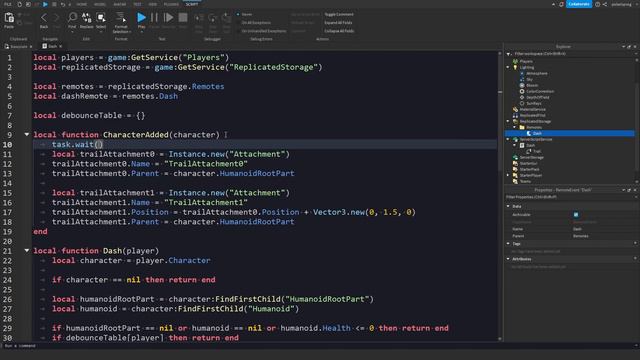Collapse the Tags properties section
This screenshot has width=640, height=360.
coord(509,244)
